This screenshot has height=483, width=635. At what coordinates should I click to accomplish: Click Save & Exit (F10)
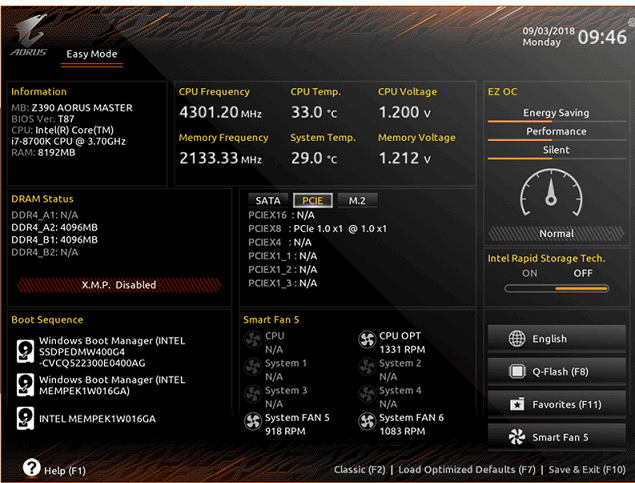pyautogui.click(x=587, y=470)
